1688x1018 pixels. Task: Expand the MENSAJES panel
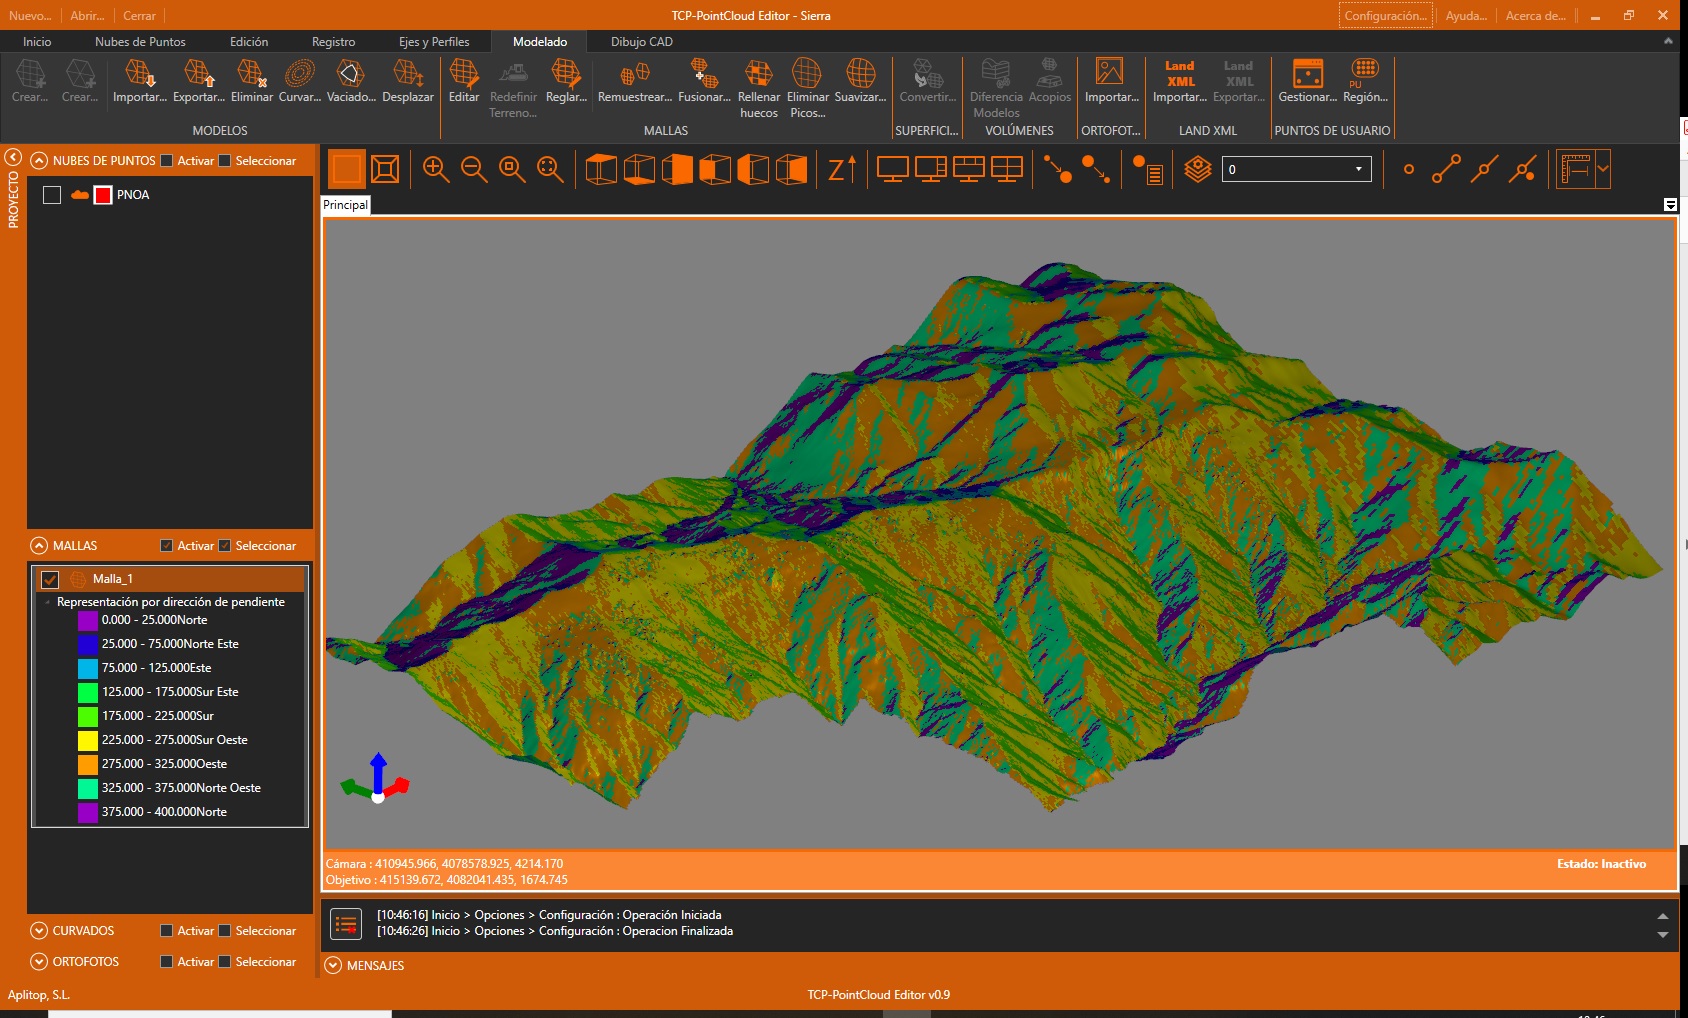point(334,966)
